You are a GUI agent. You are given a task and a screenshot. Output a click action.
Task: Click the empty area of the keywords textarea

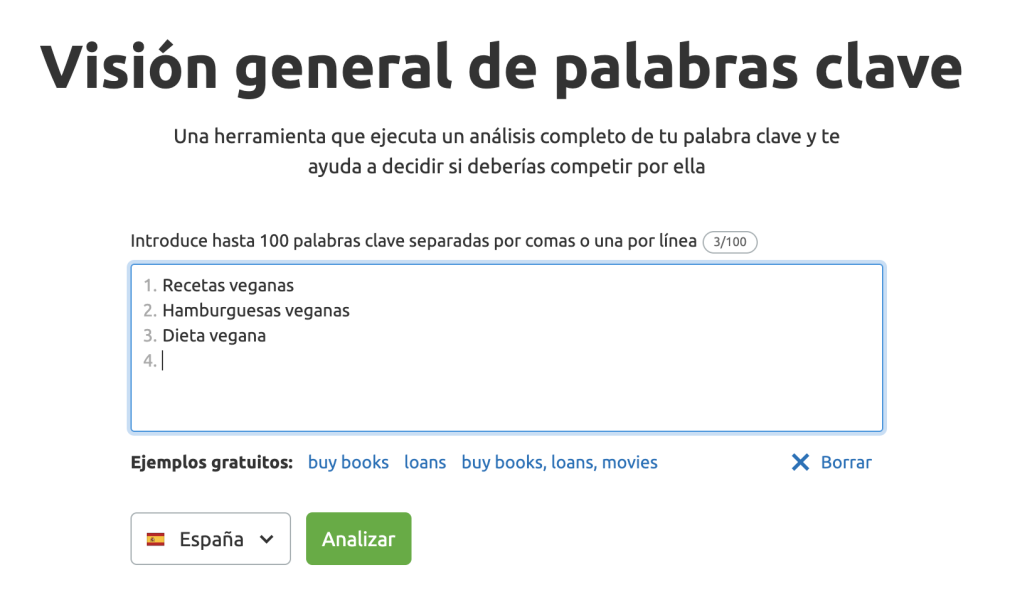(506, 399)
